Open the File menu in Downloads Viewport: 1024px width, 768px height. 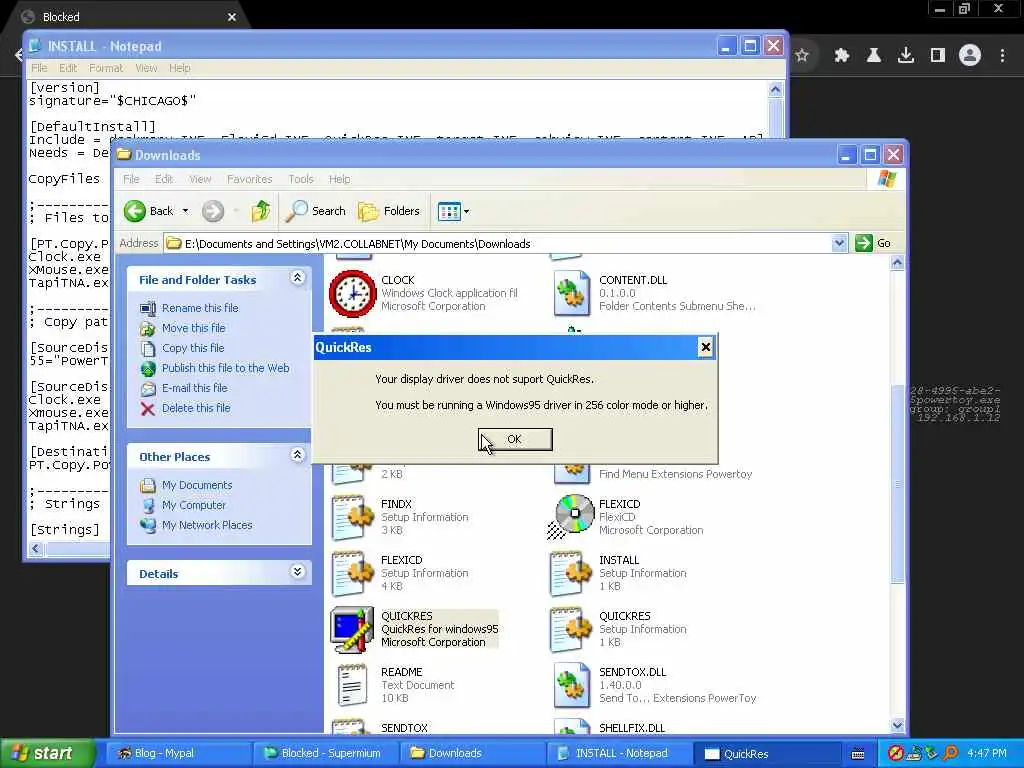tap(131, 179)
